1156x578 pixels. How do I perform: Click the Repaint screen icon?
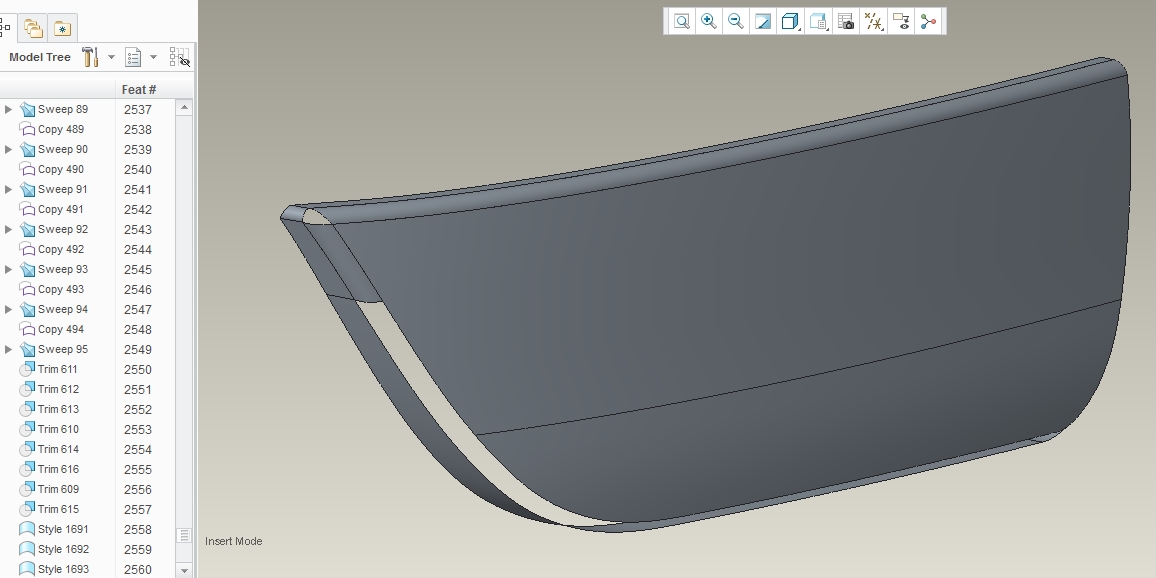[762, 21]
